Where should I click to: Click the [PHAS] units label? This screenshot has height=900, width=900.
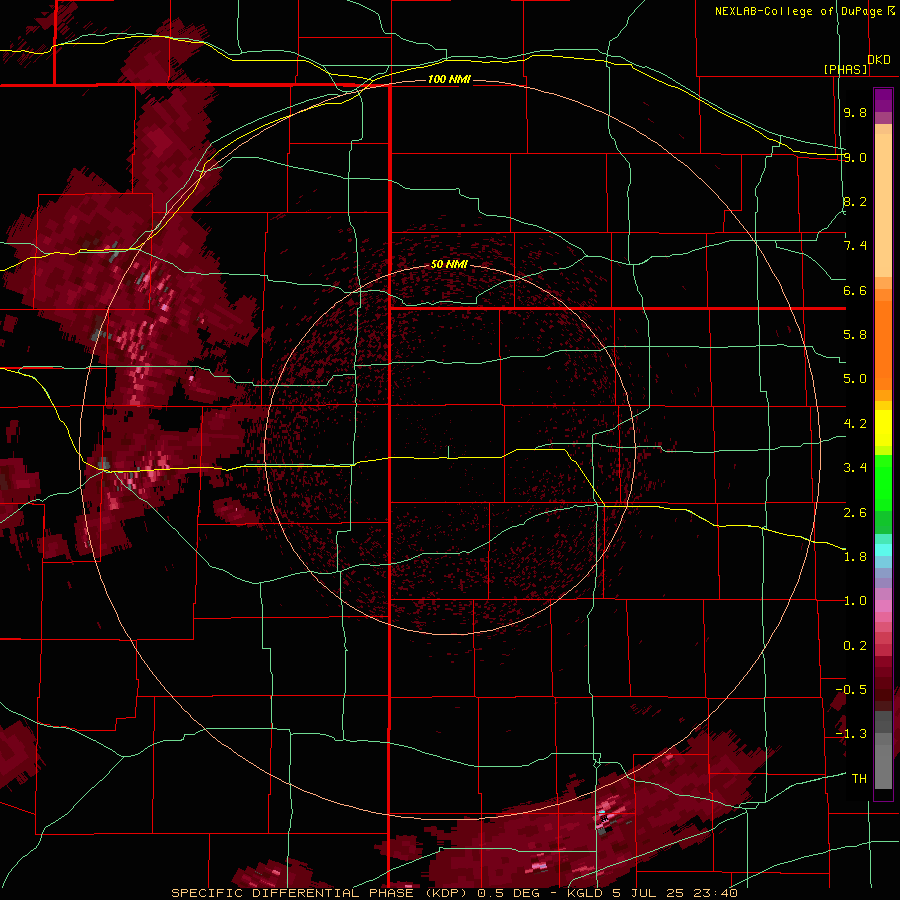(x=845, y=69)
